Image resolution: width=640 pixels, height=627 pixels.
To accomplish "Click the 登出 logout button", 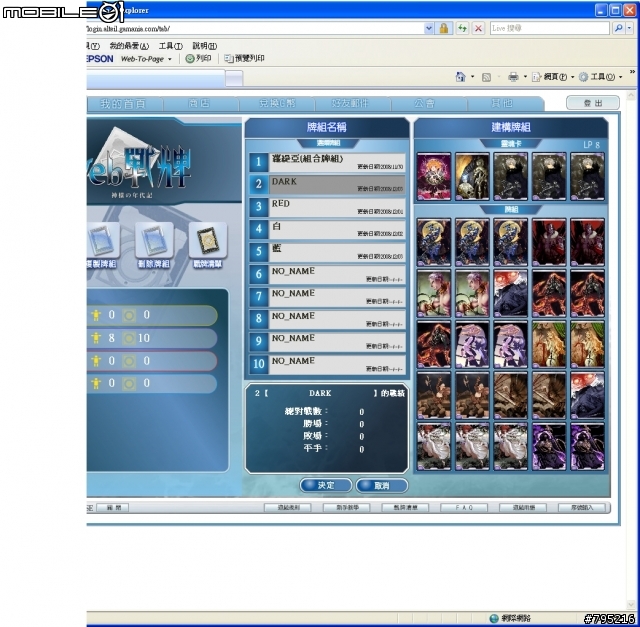I will (x=593, y=103).
